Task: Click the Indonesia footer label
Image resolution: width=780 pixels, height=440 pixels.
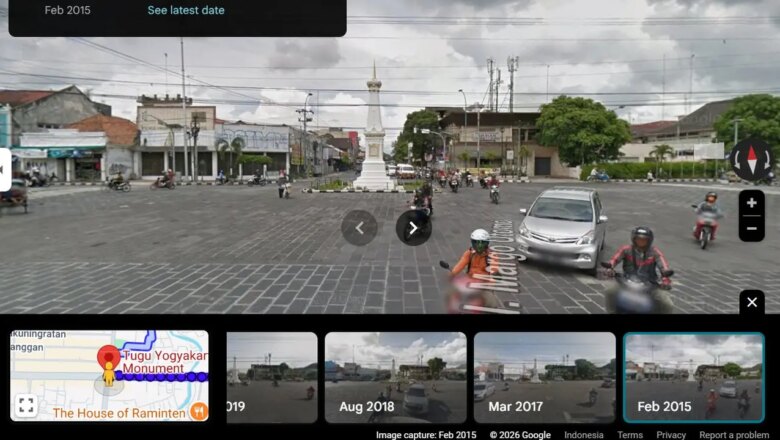Action: coord(584,435)
